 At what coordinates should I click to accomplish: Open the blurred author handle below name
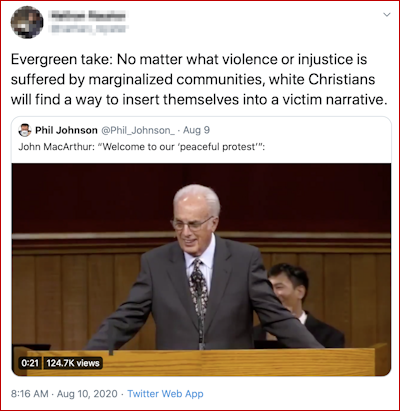click(x=88, y=29)
